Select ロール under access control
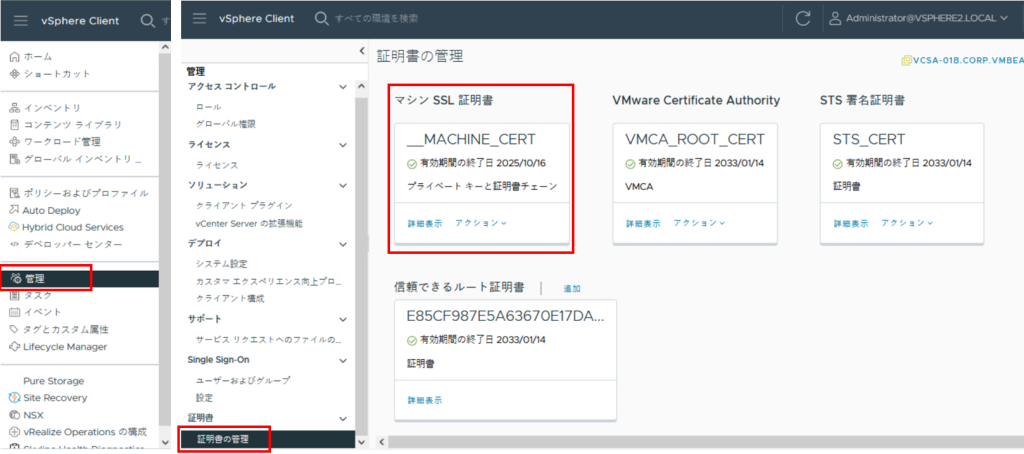 (208, 106)
